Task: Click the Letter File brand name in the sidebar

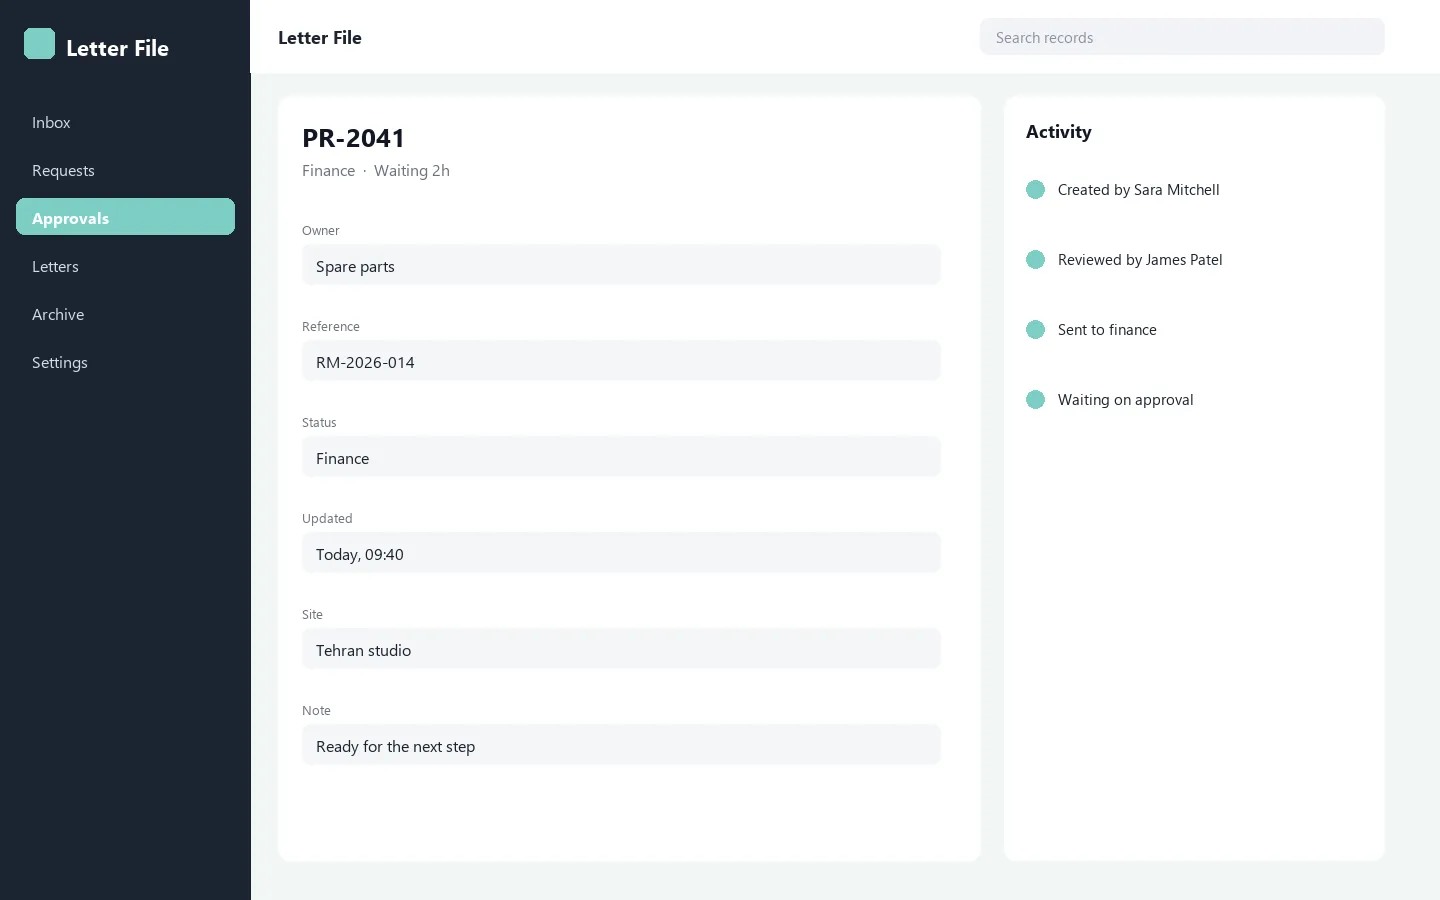Action: coord(117,48)
